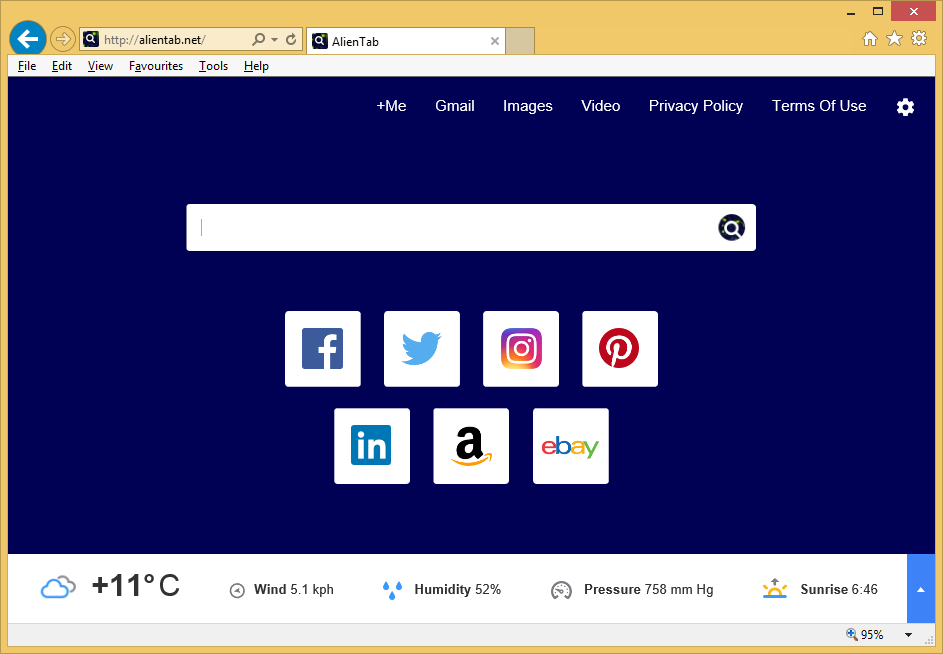Image resolution: width=943 pixels, height=654 pixels.
Task: Click the site favicon in address bar
Action: point(91,40)
